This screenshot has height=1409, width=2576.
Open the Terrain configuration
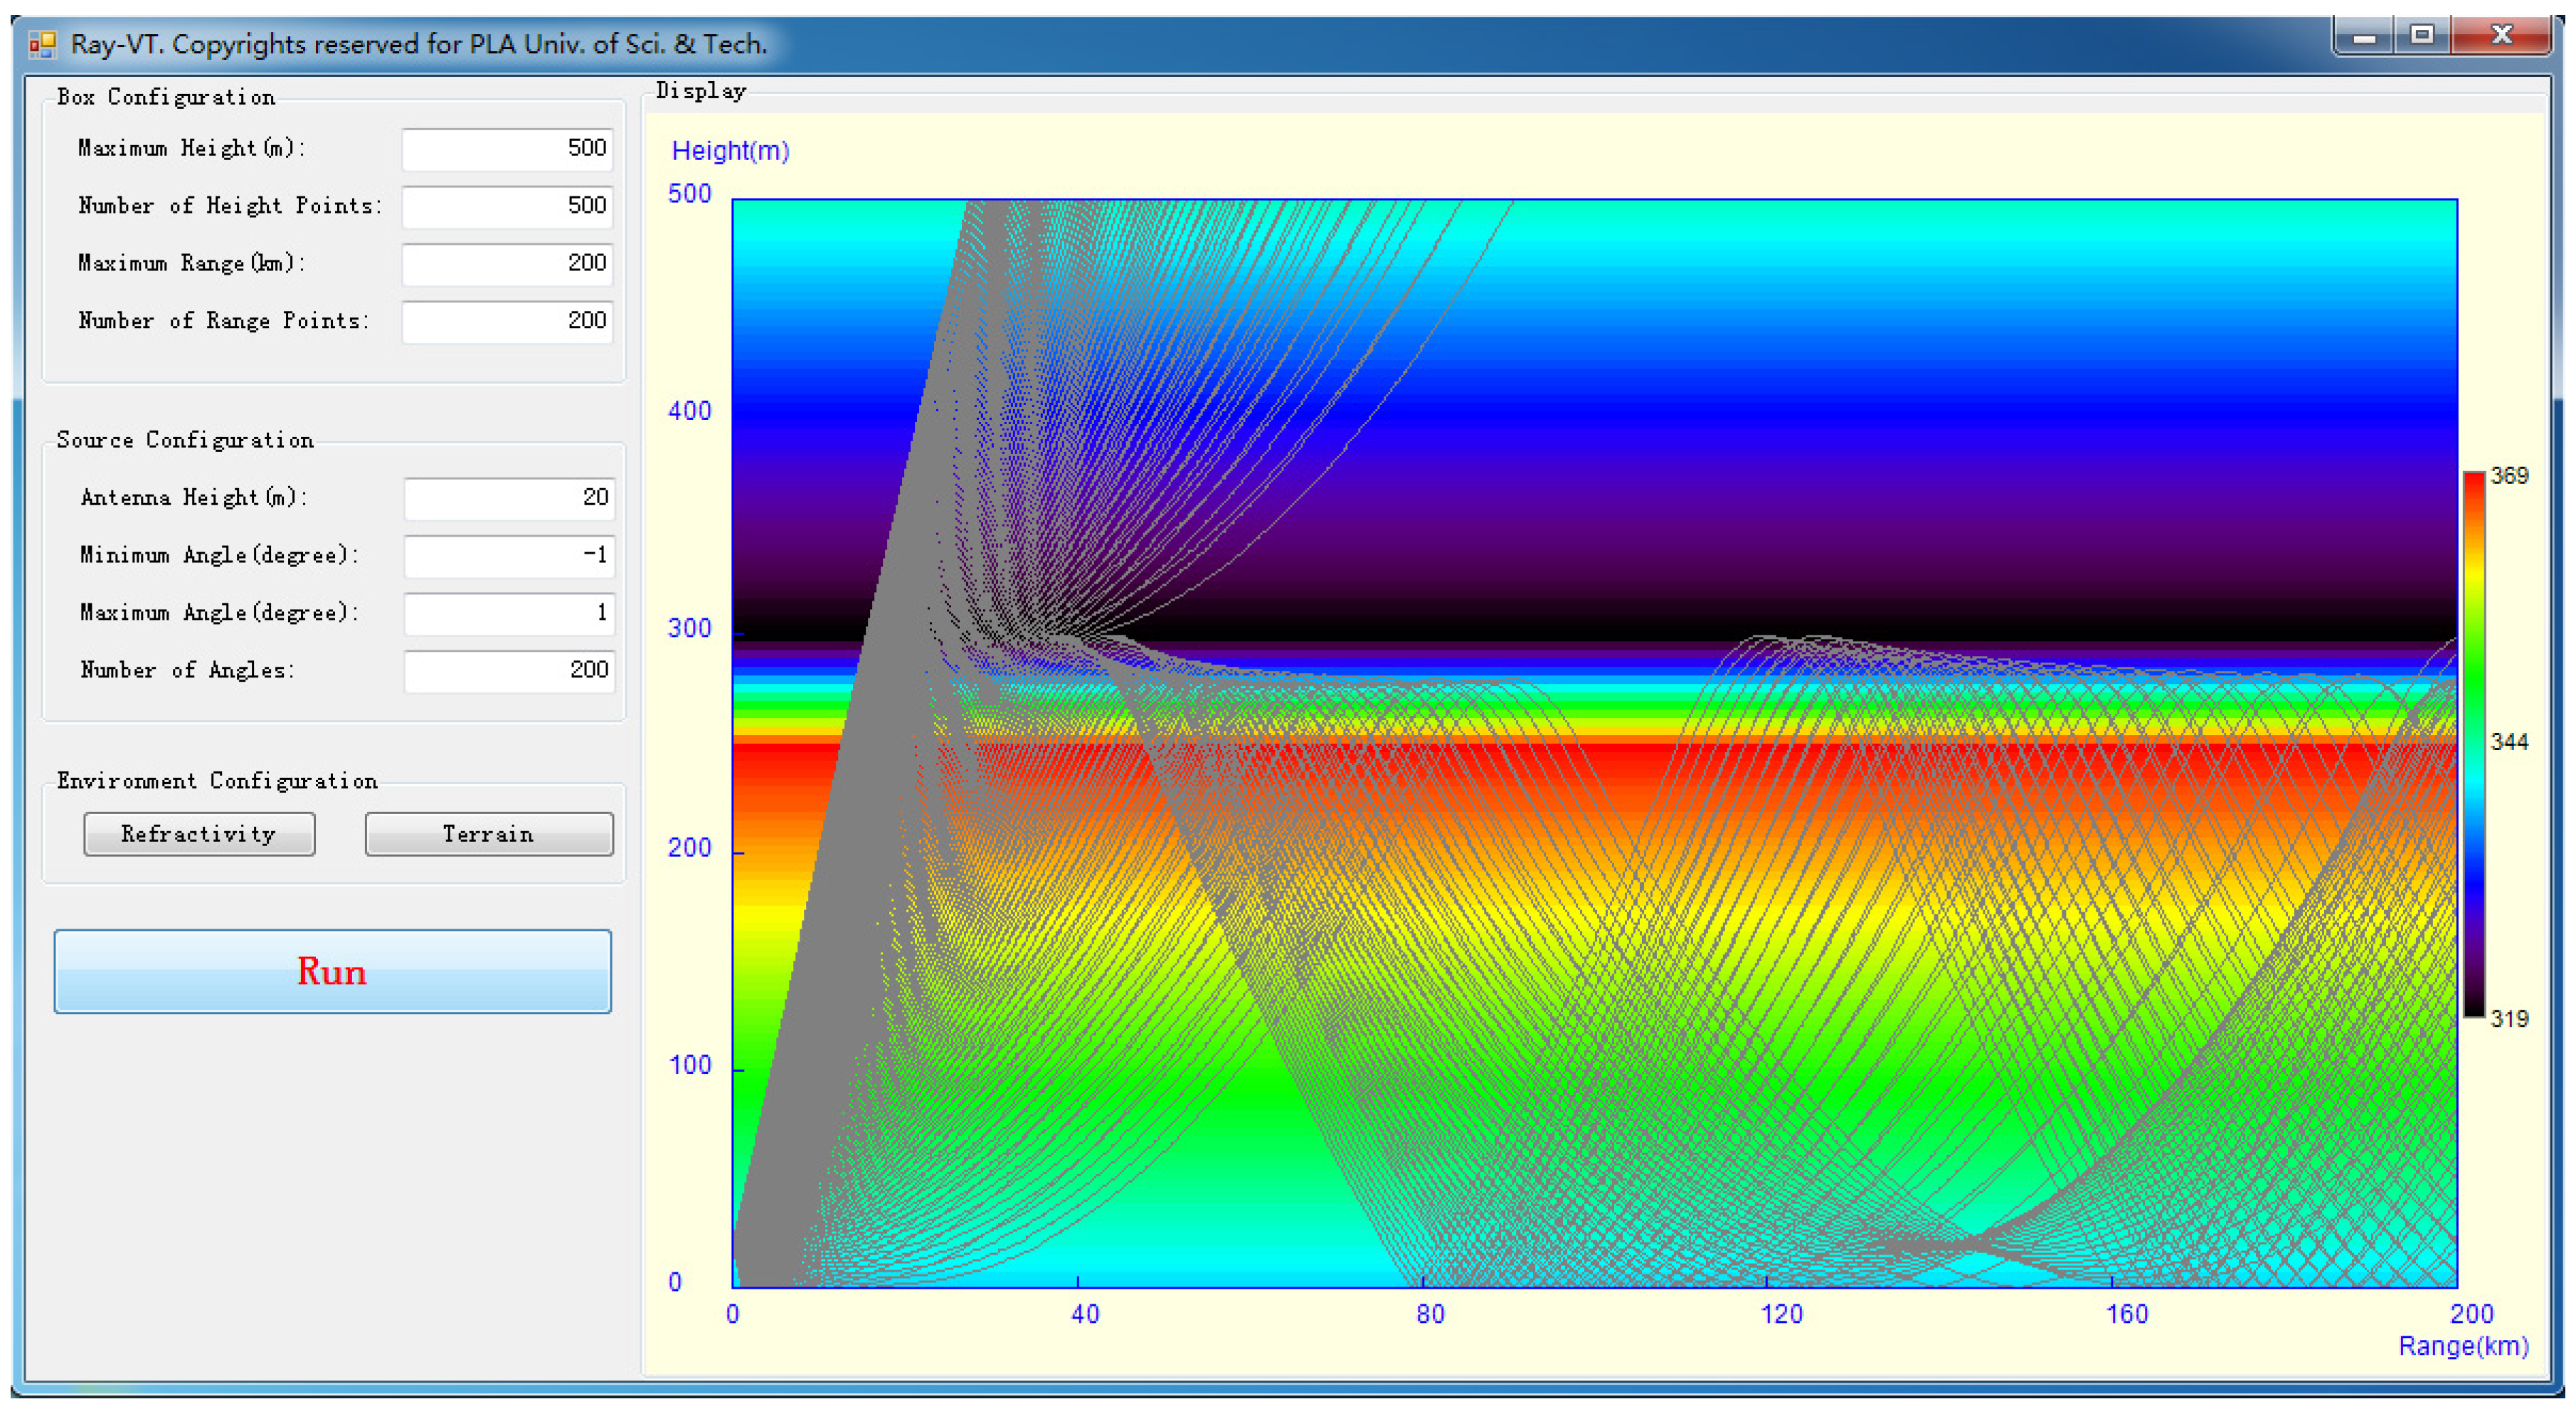click(x=488, y=834)
